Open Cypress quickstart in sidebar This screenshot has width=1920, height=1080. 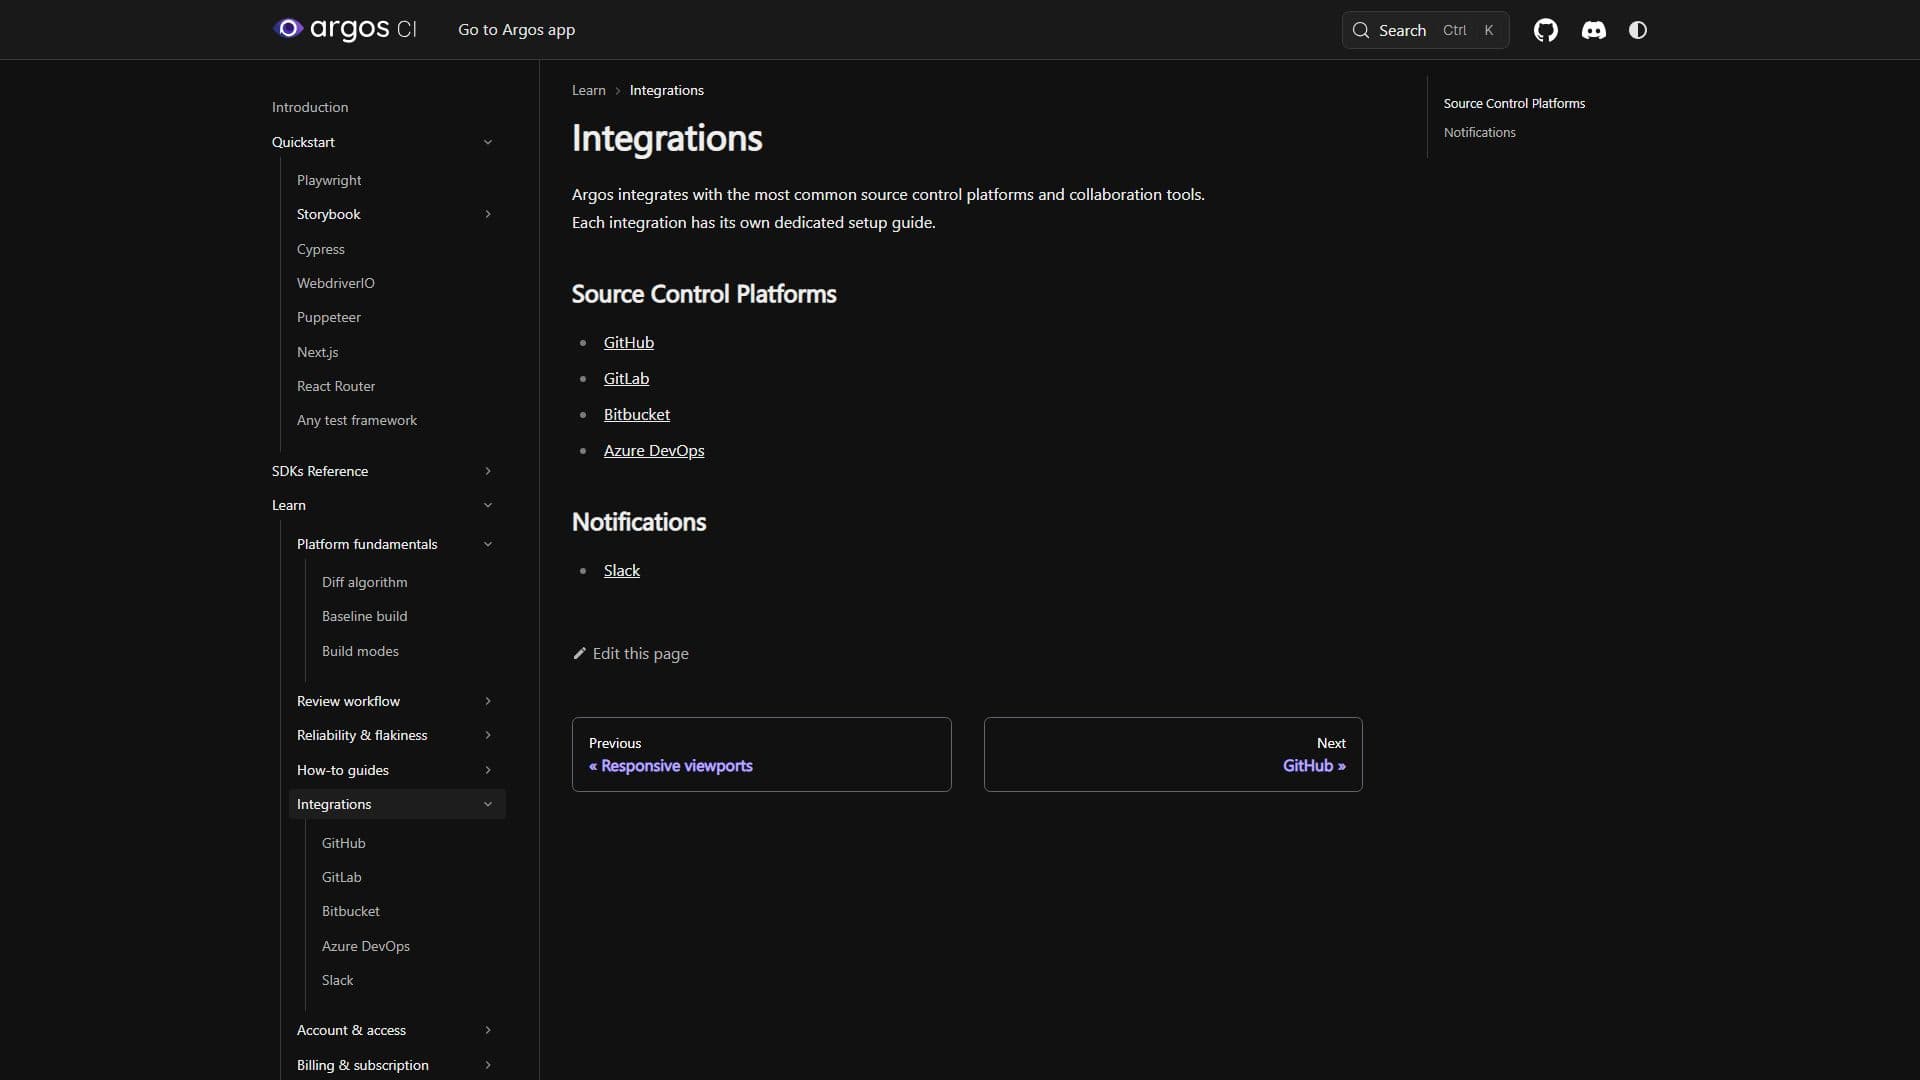320,249
